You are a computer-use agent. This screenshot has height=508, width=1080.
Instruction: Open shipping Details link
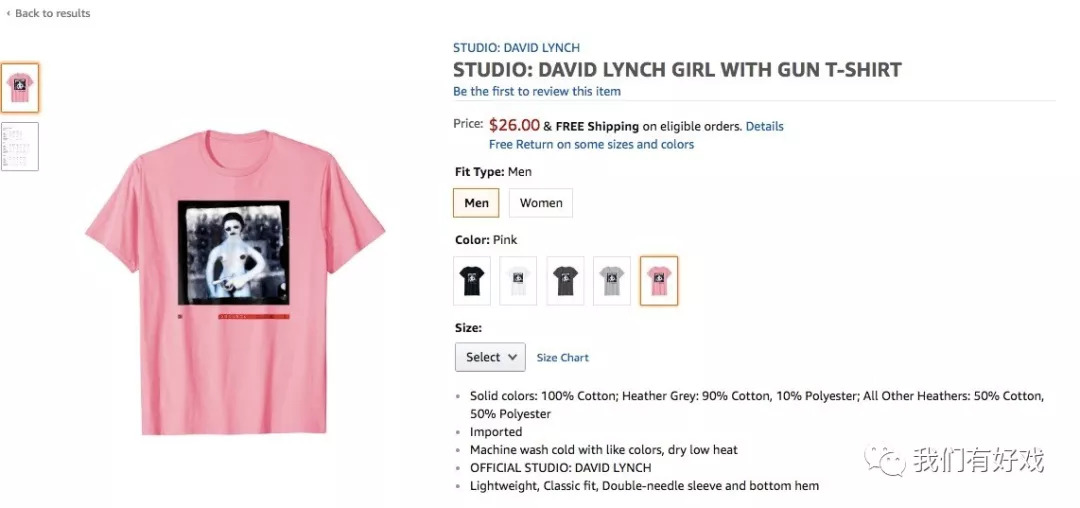(765, 127)
